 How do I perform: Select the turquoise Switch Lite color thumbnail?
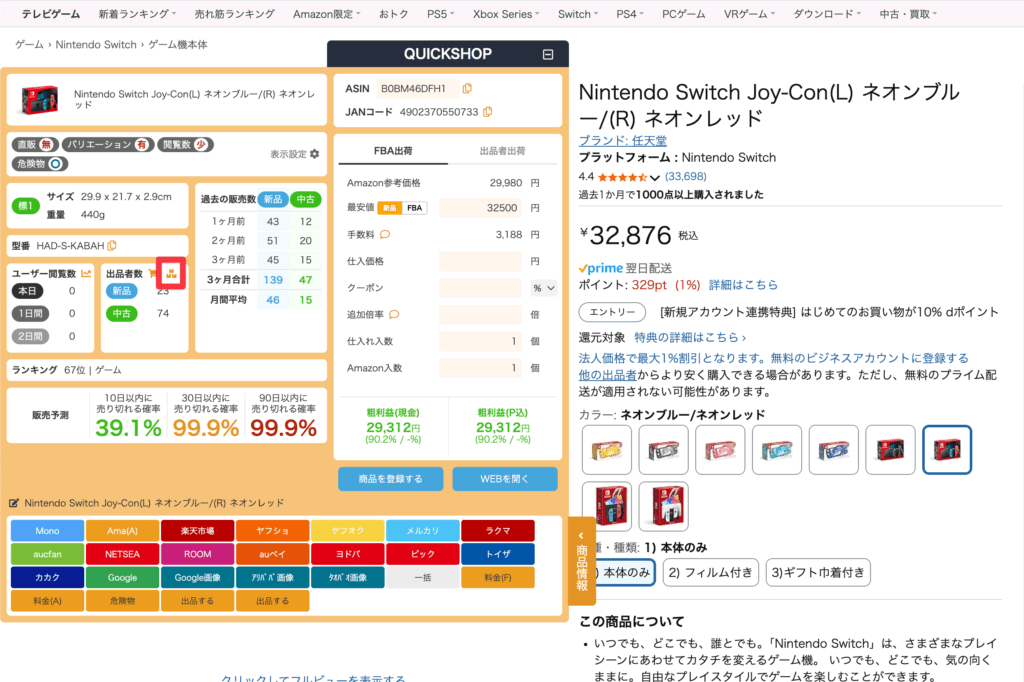(x=776, y=449)
